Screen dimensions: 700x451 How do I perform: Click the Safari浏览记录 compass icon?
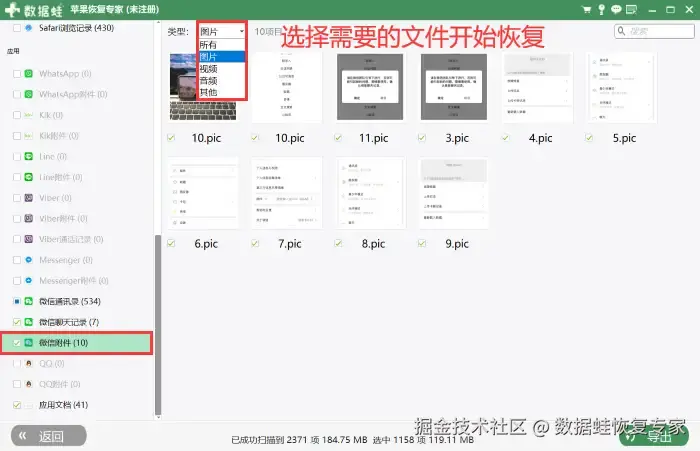coord(29,28)
